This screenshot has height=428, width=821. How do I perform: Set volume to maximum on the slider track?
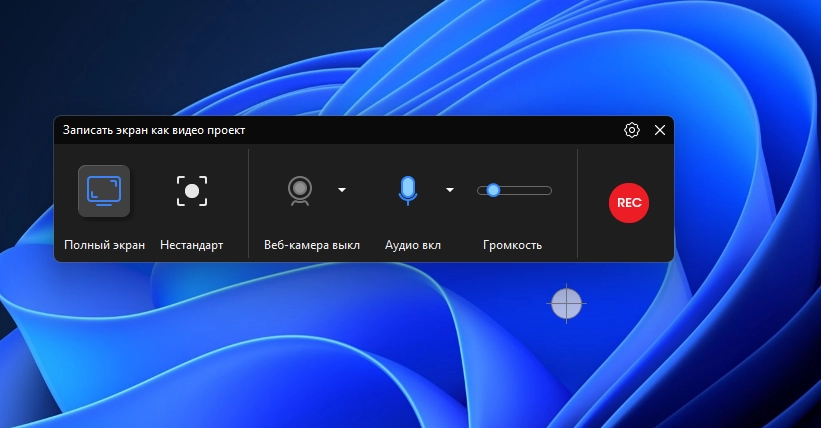tap(549, 190)
